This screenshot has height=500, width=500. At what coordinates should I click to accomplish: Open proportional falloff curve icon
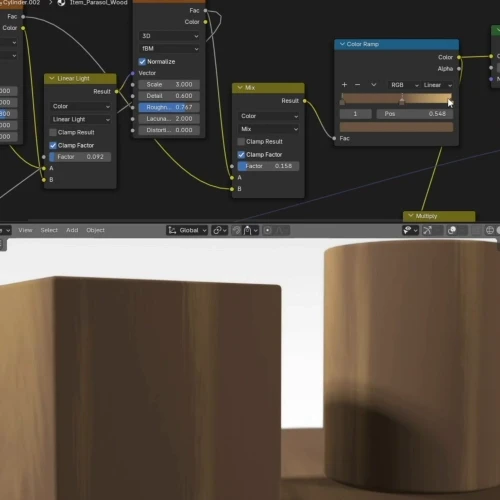281,230
